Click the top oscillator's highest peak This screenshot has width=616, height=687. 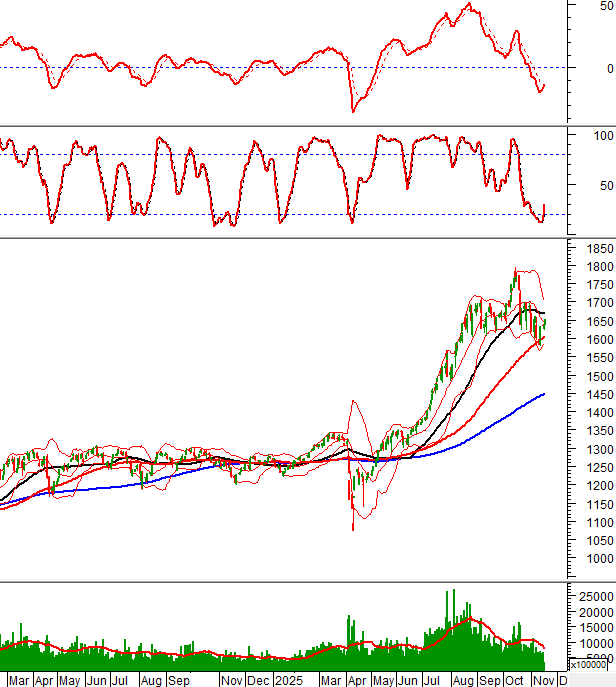pyautogui.click(x=467, y=4)
